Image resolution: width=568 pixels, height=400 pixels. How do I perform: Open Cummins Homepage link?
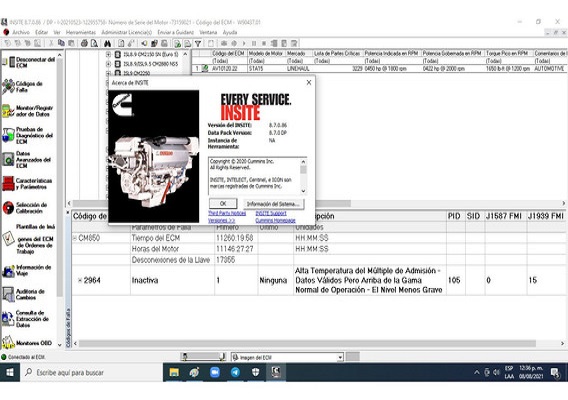[x=275, y=220]
